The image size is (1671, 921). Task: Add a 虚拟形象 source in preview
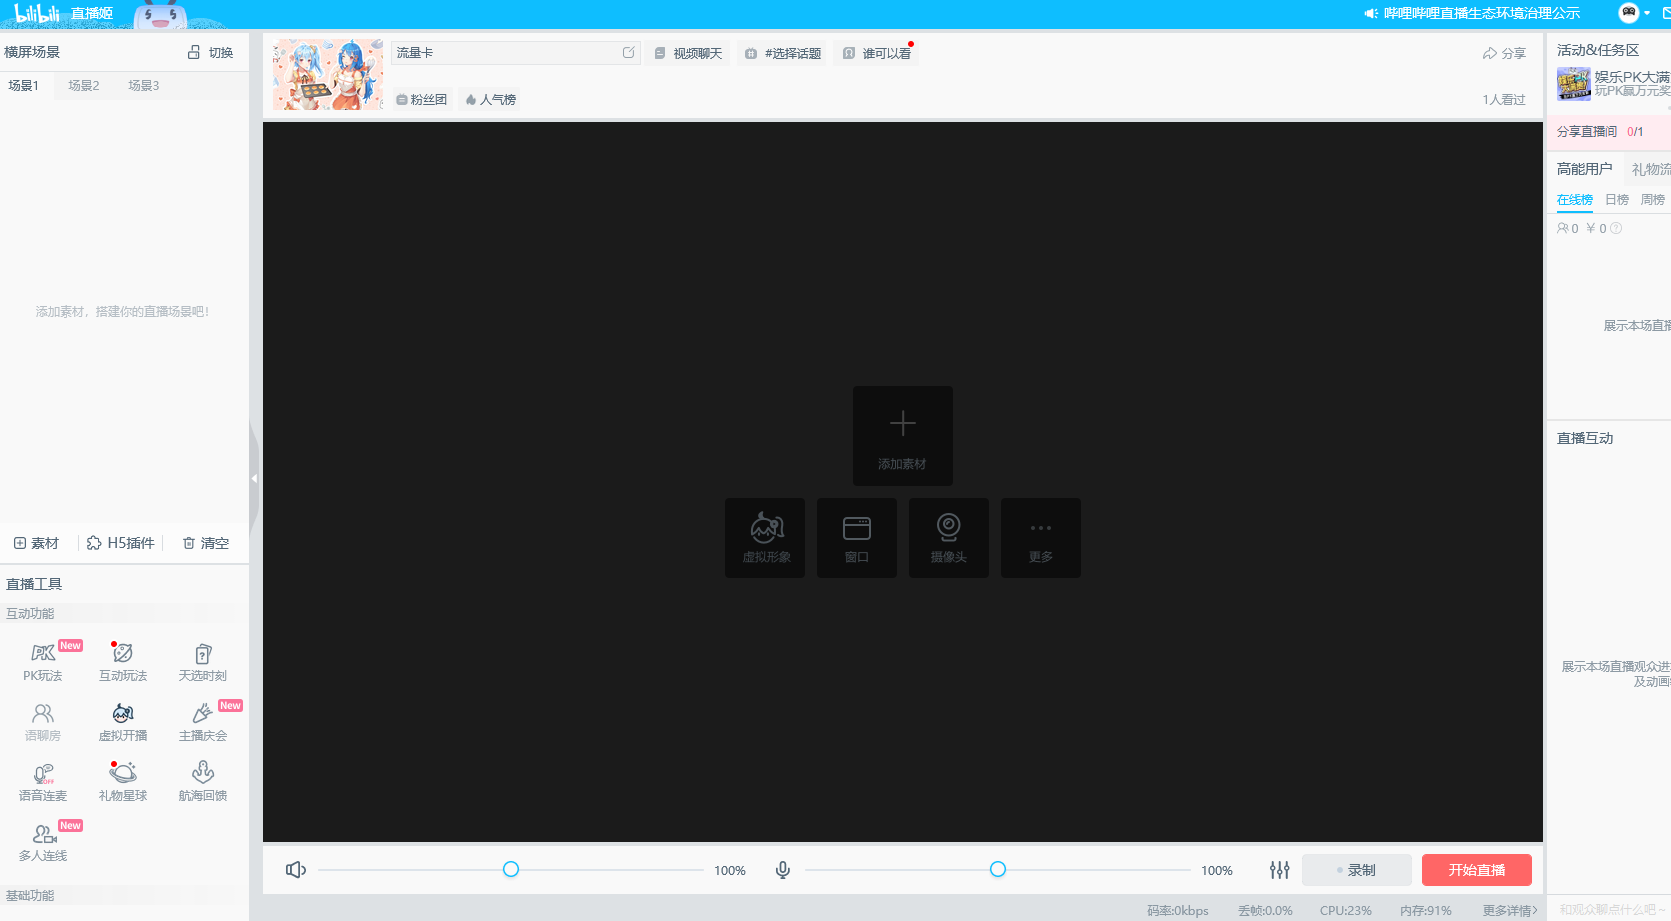pyautogui.click(x=765, y=538)
